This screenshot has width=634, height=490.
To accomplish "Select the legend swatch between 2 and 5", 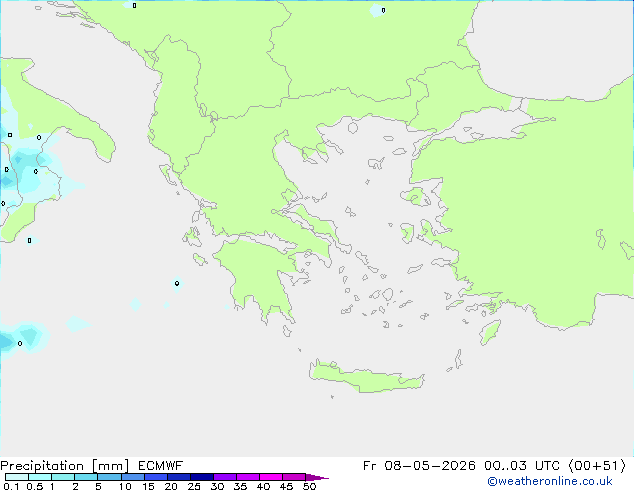I will (x=86, y=477).
